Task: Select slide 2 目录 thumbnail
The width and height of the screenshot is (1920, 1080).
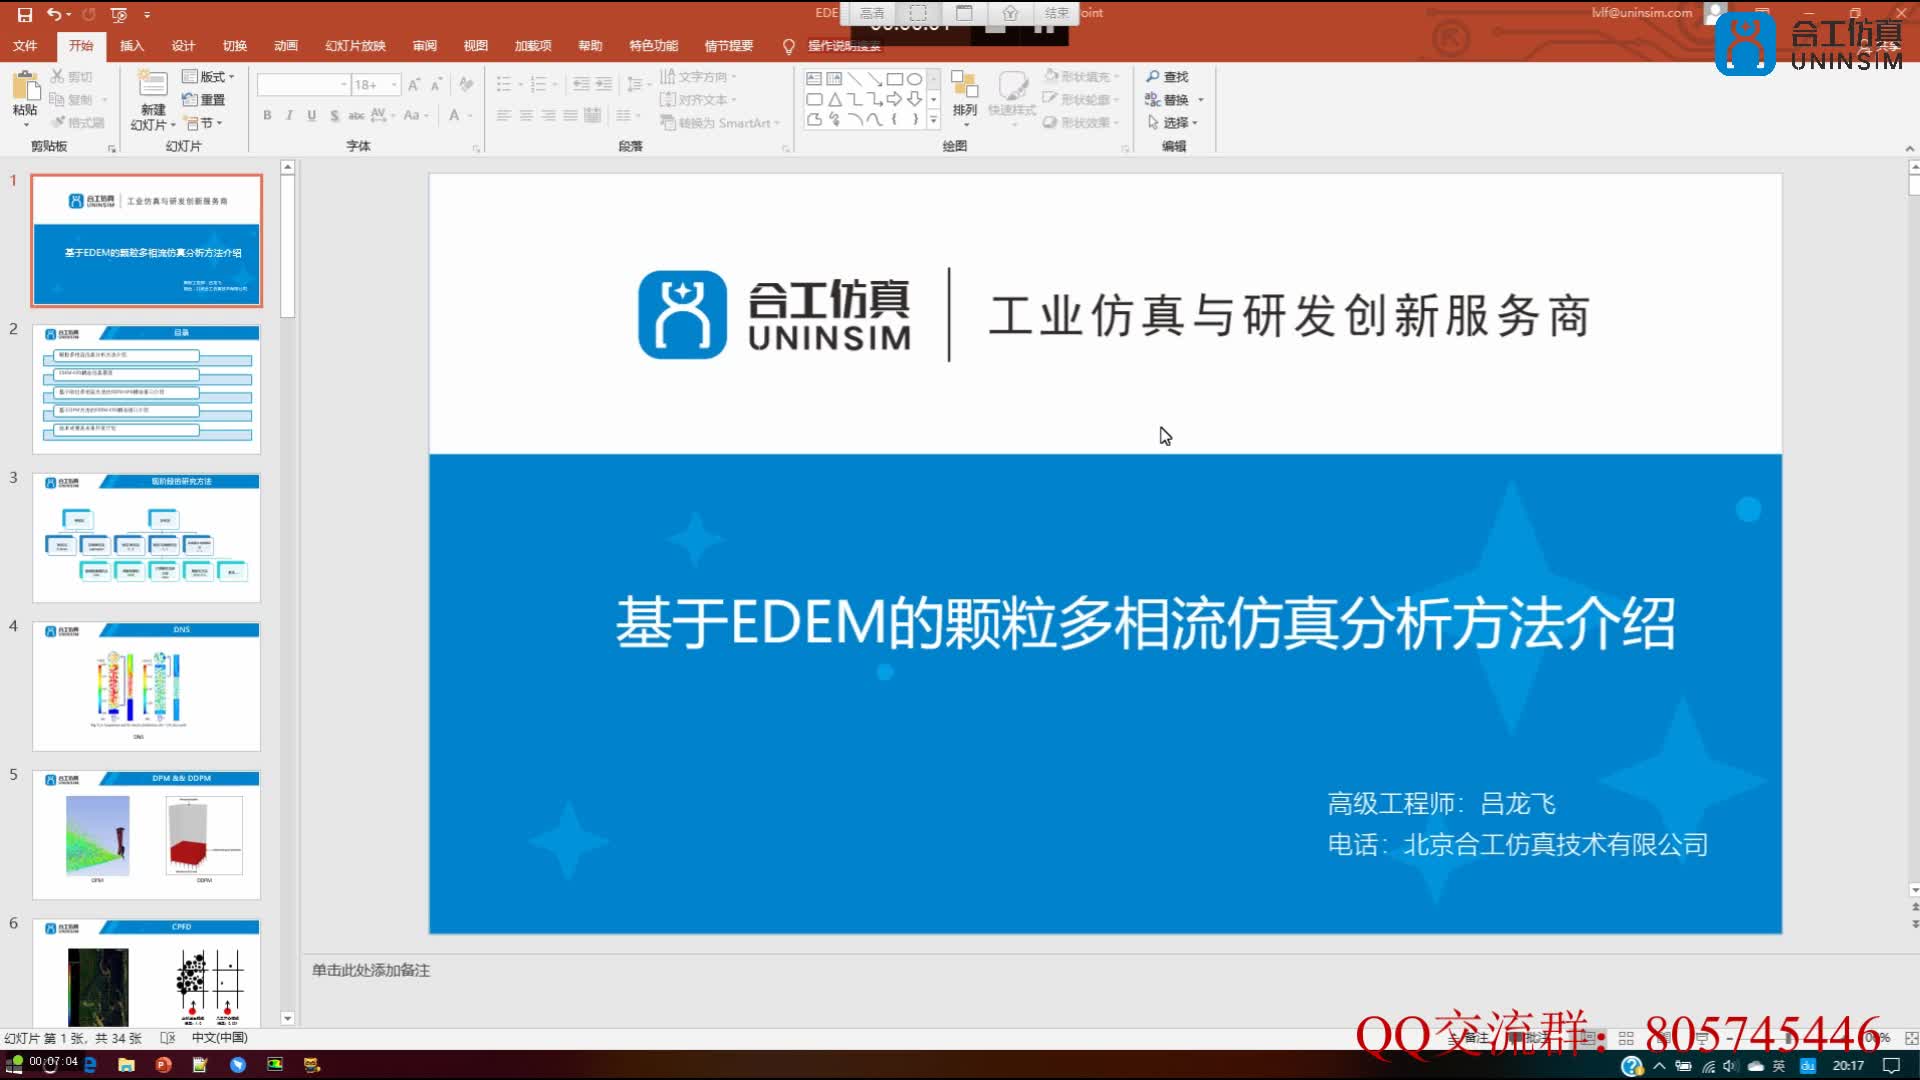Action: pyautogui.click(x=147, y=389)
